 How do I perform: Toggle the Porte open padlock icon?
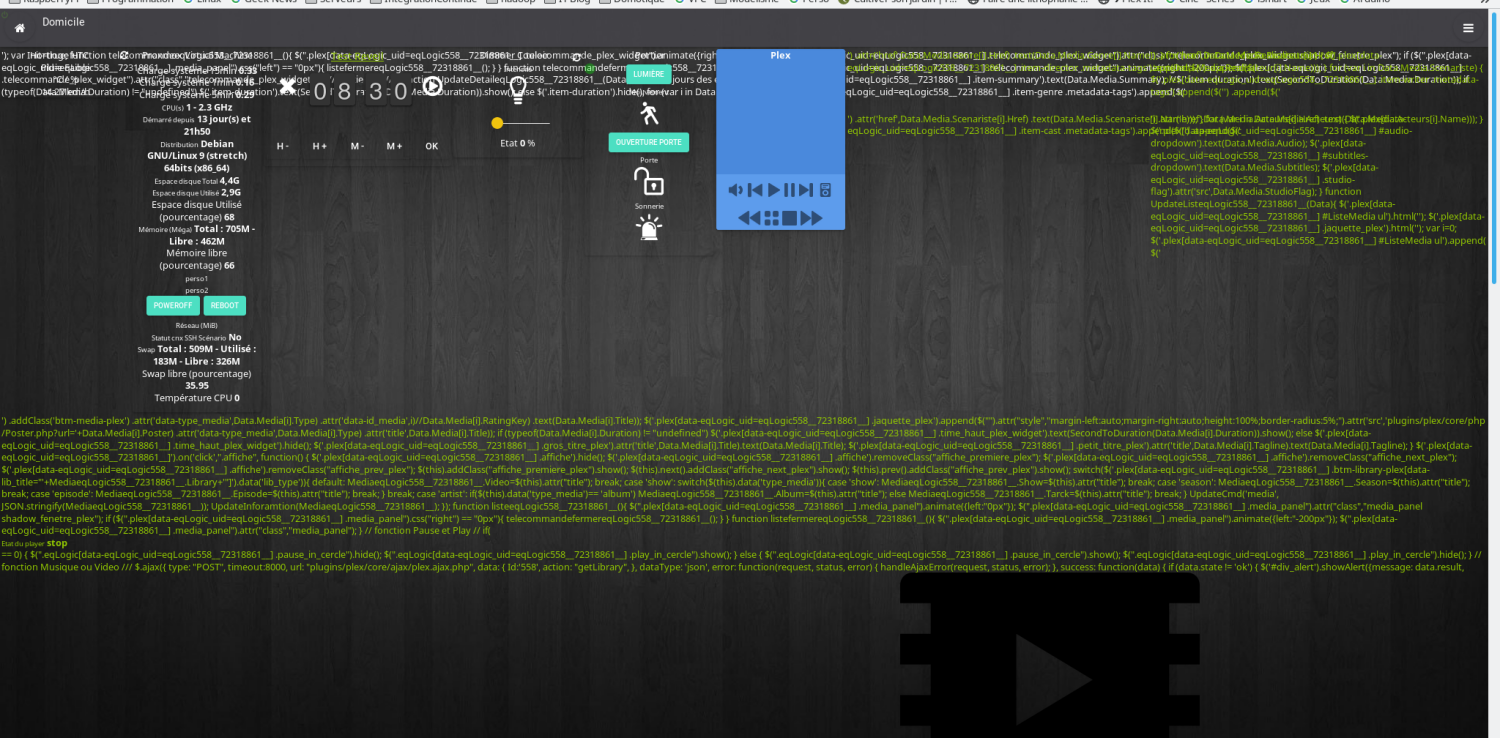point(649,181)
